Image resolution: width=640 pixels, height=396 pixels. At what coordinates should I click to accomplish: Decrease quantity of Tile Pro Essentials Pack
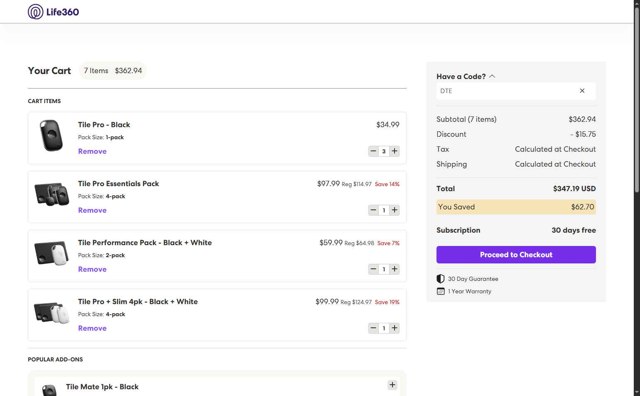pyautogui.click(x=373, y=210)
